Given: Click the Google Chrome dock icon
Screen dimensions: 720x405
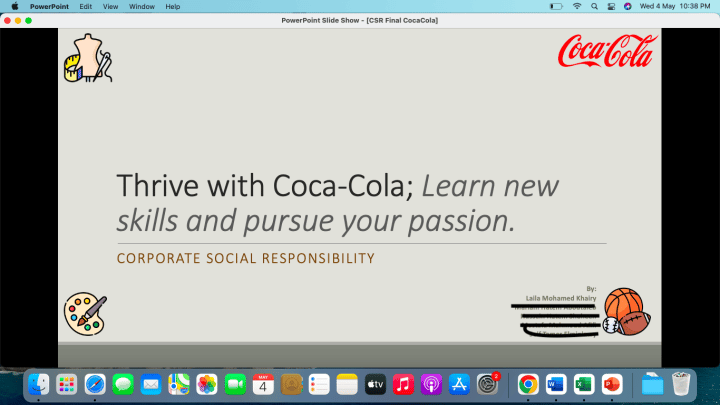Looking at the screenshot, I should click(527, 383).
